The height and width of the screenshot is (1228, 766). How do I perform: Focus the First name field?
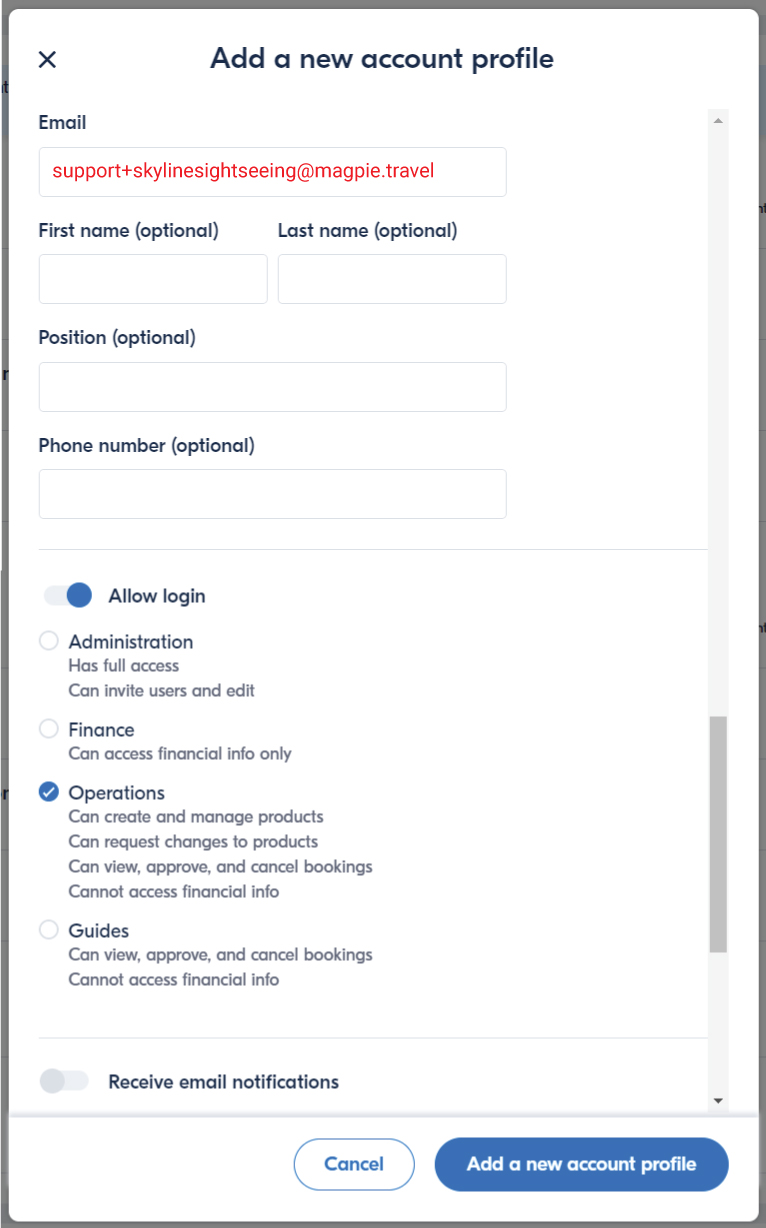pyautogui.click(x=153, y=279)
